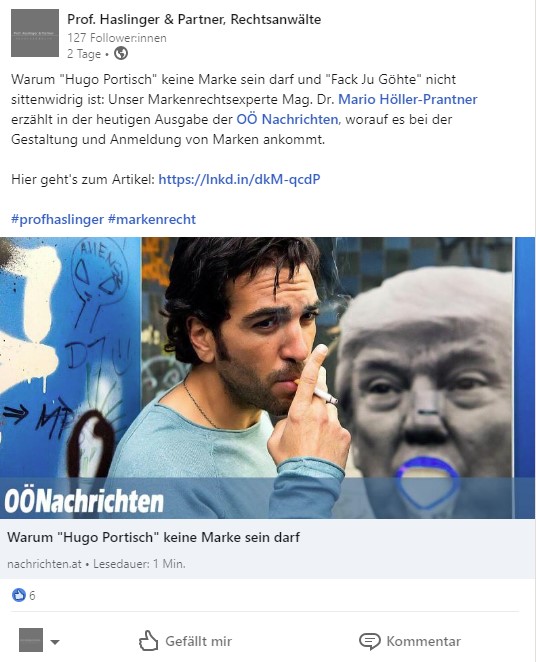Click the OÖNachrichten logo on the image
The height and width of the screenshot is (662, 536).
[x=84, y=501]
